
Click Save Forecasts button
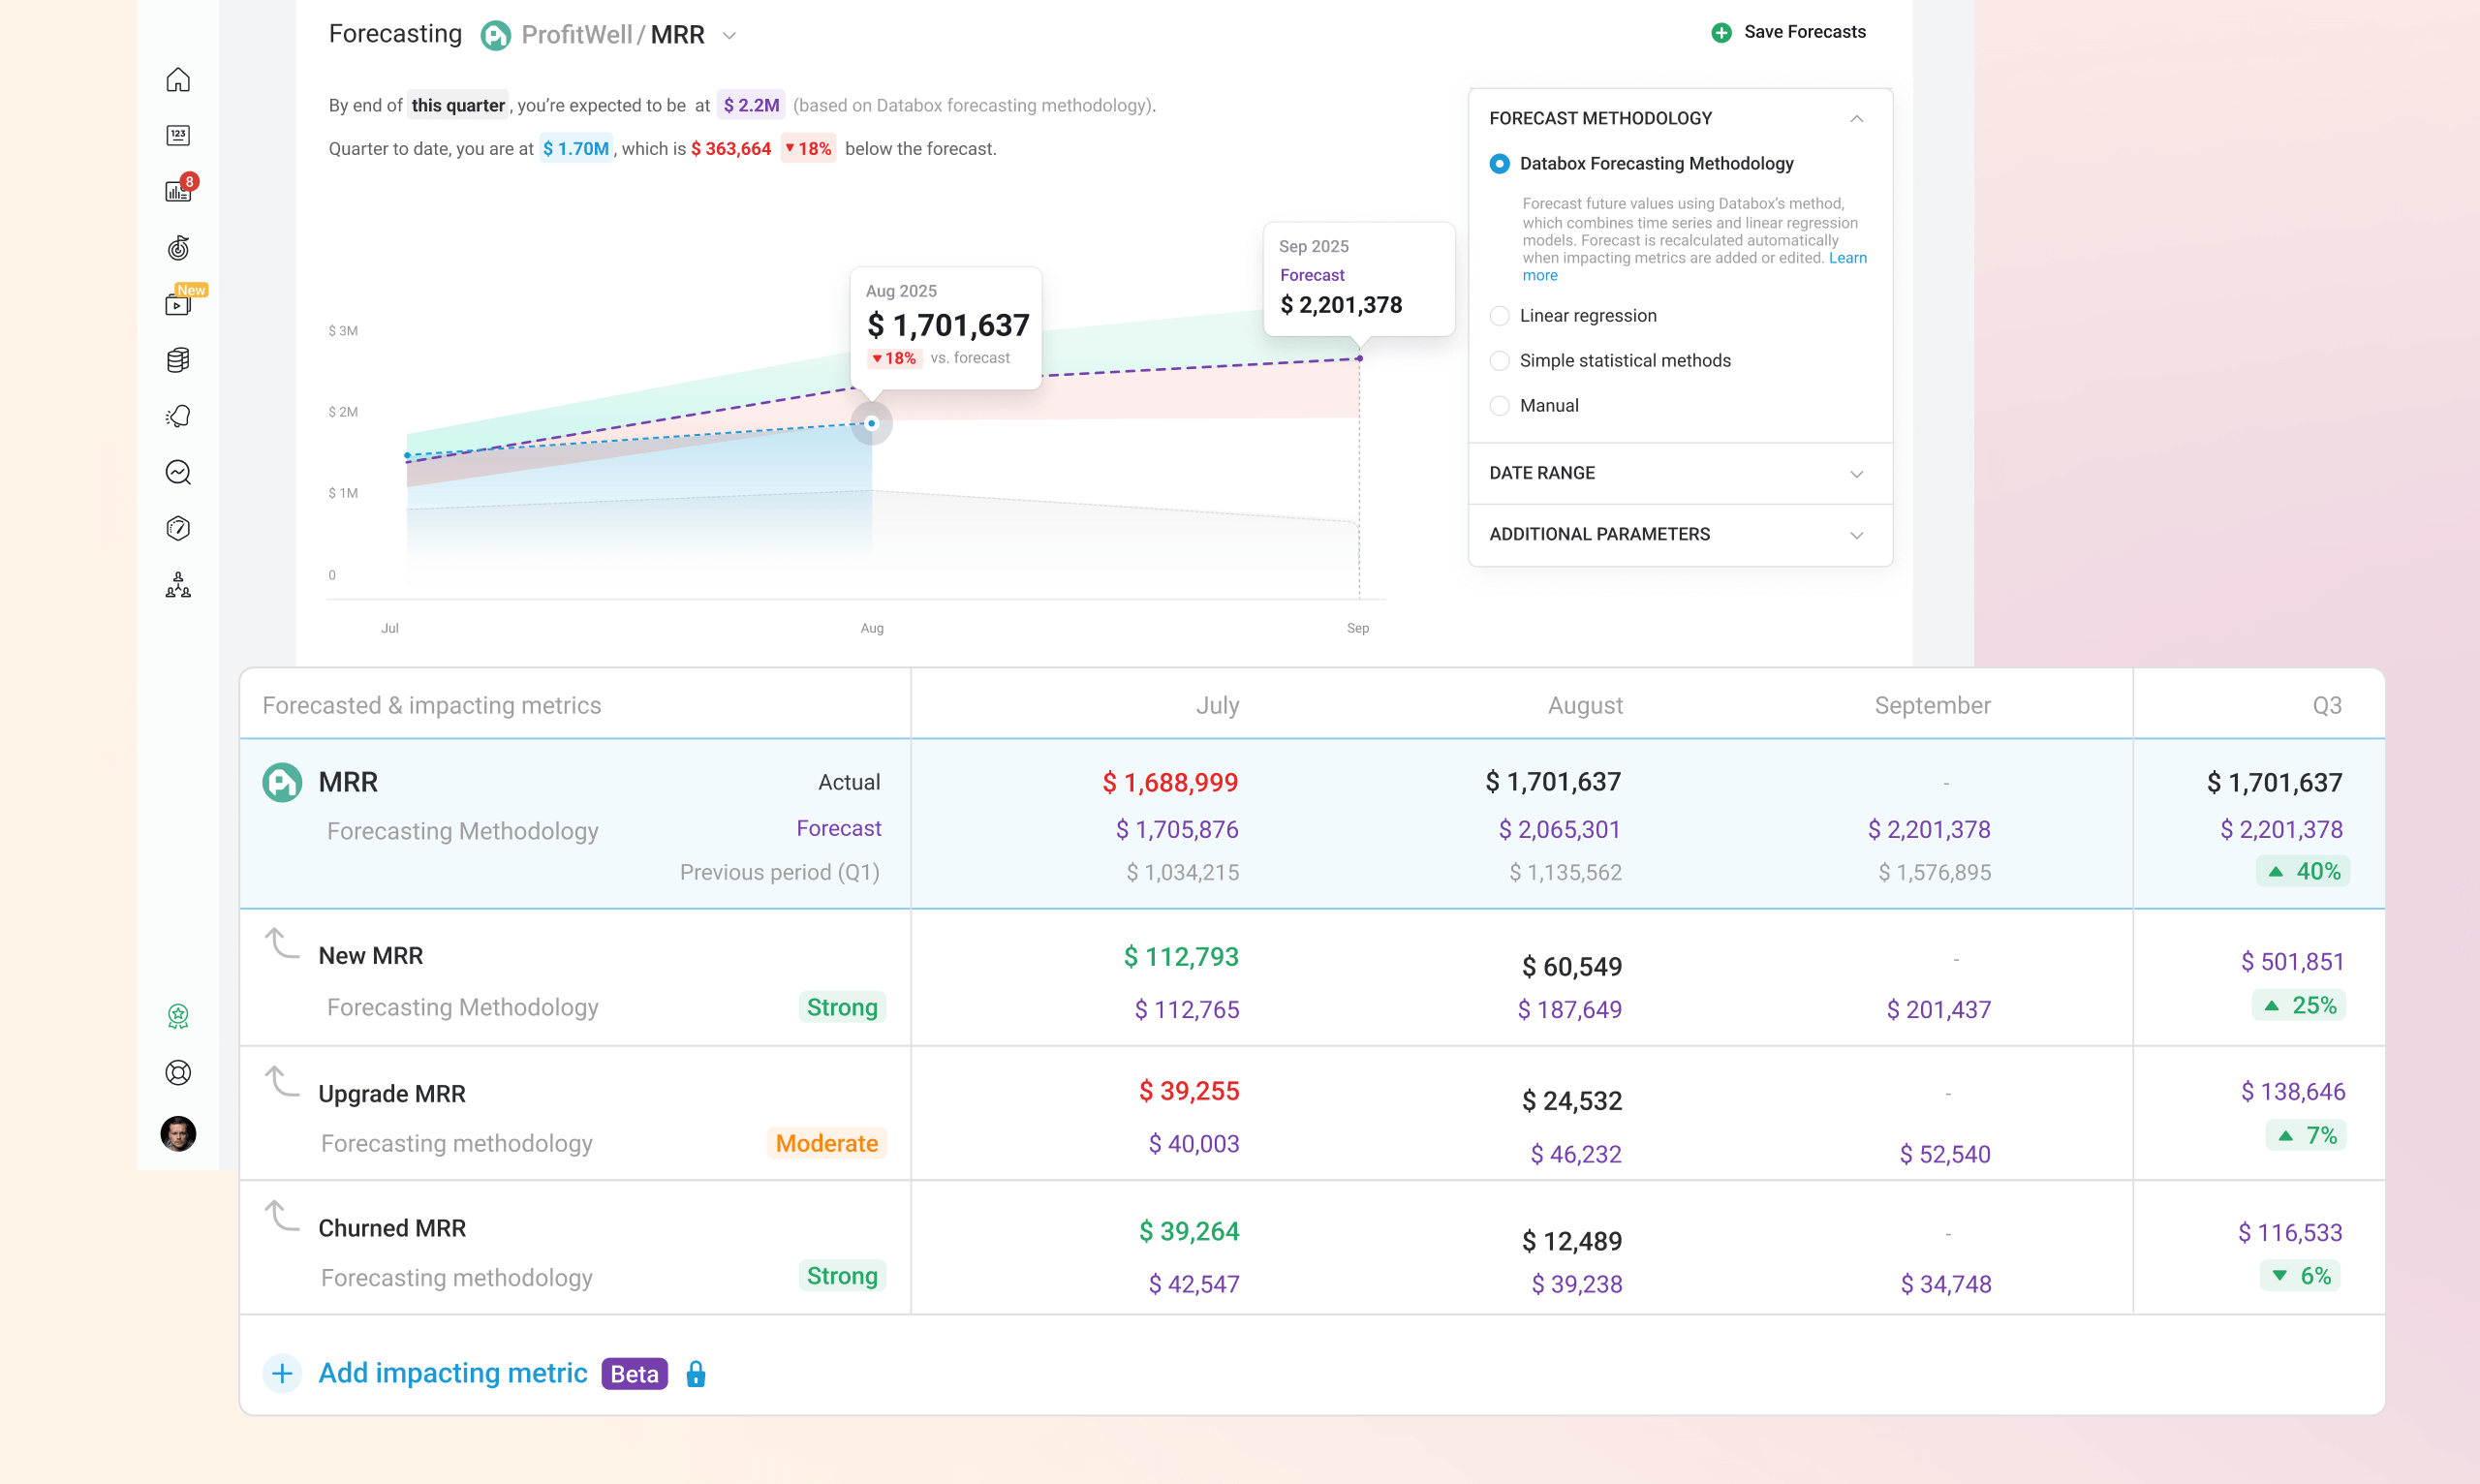[1788, 32]
